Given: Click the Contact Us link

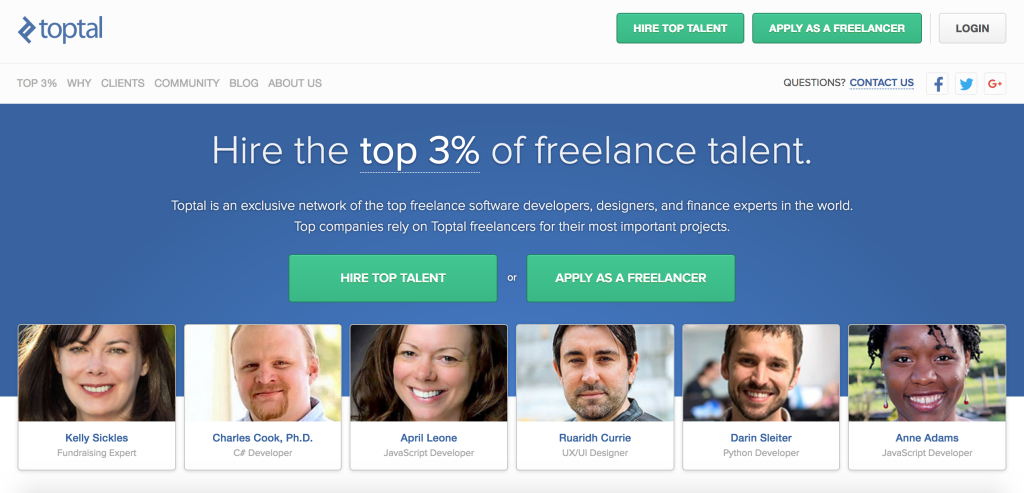Looking at the screenshot, I should click(x=881, y=83).
